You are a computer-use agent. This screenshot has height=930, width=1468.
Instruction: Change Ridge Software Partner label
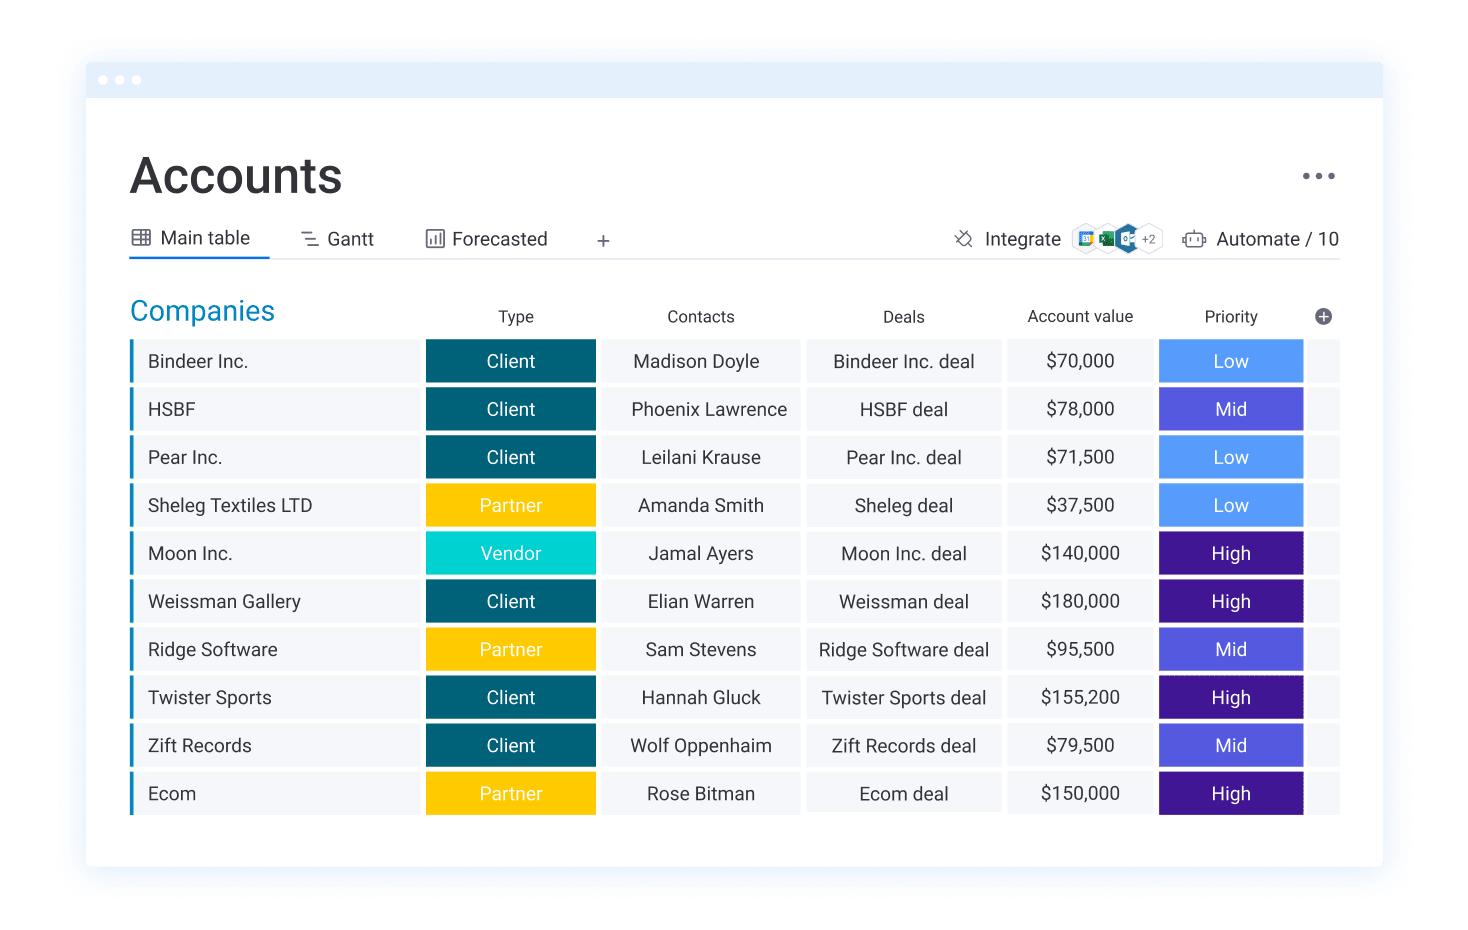[511, 649]
